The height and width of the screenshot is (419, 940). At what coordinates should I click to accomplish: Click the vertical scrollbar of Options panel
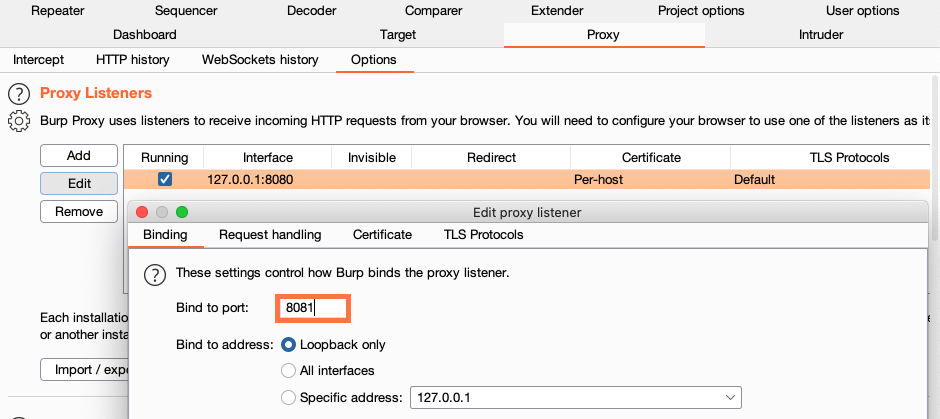point(935,156)
